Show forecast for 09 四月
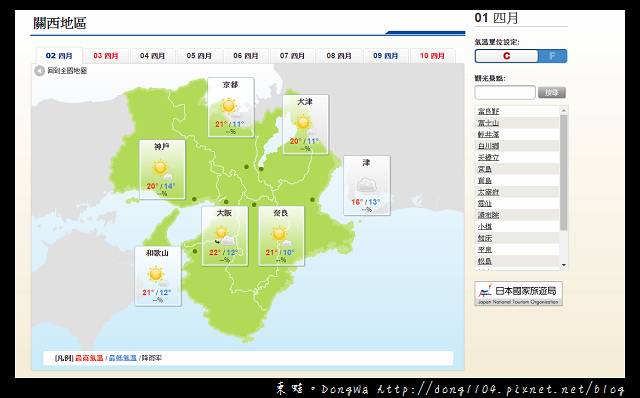 385,56
